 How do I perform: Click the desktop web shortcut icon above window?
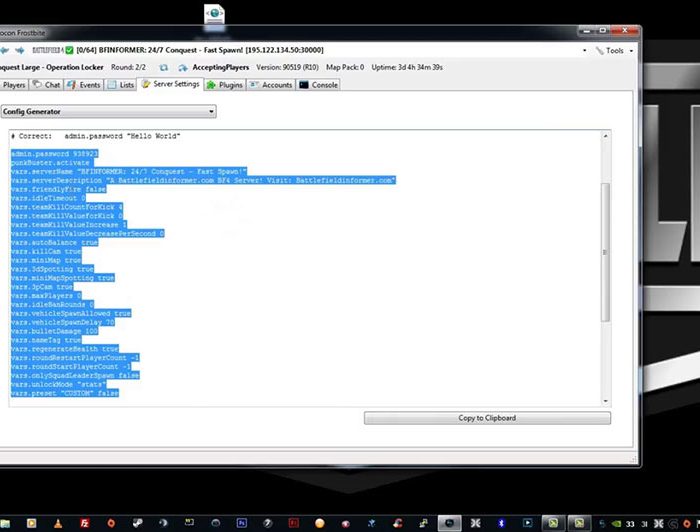pyautogui.click(x=215, y=15)
